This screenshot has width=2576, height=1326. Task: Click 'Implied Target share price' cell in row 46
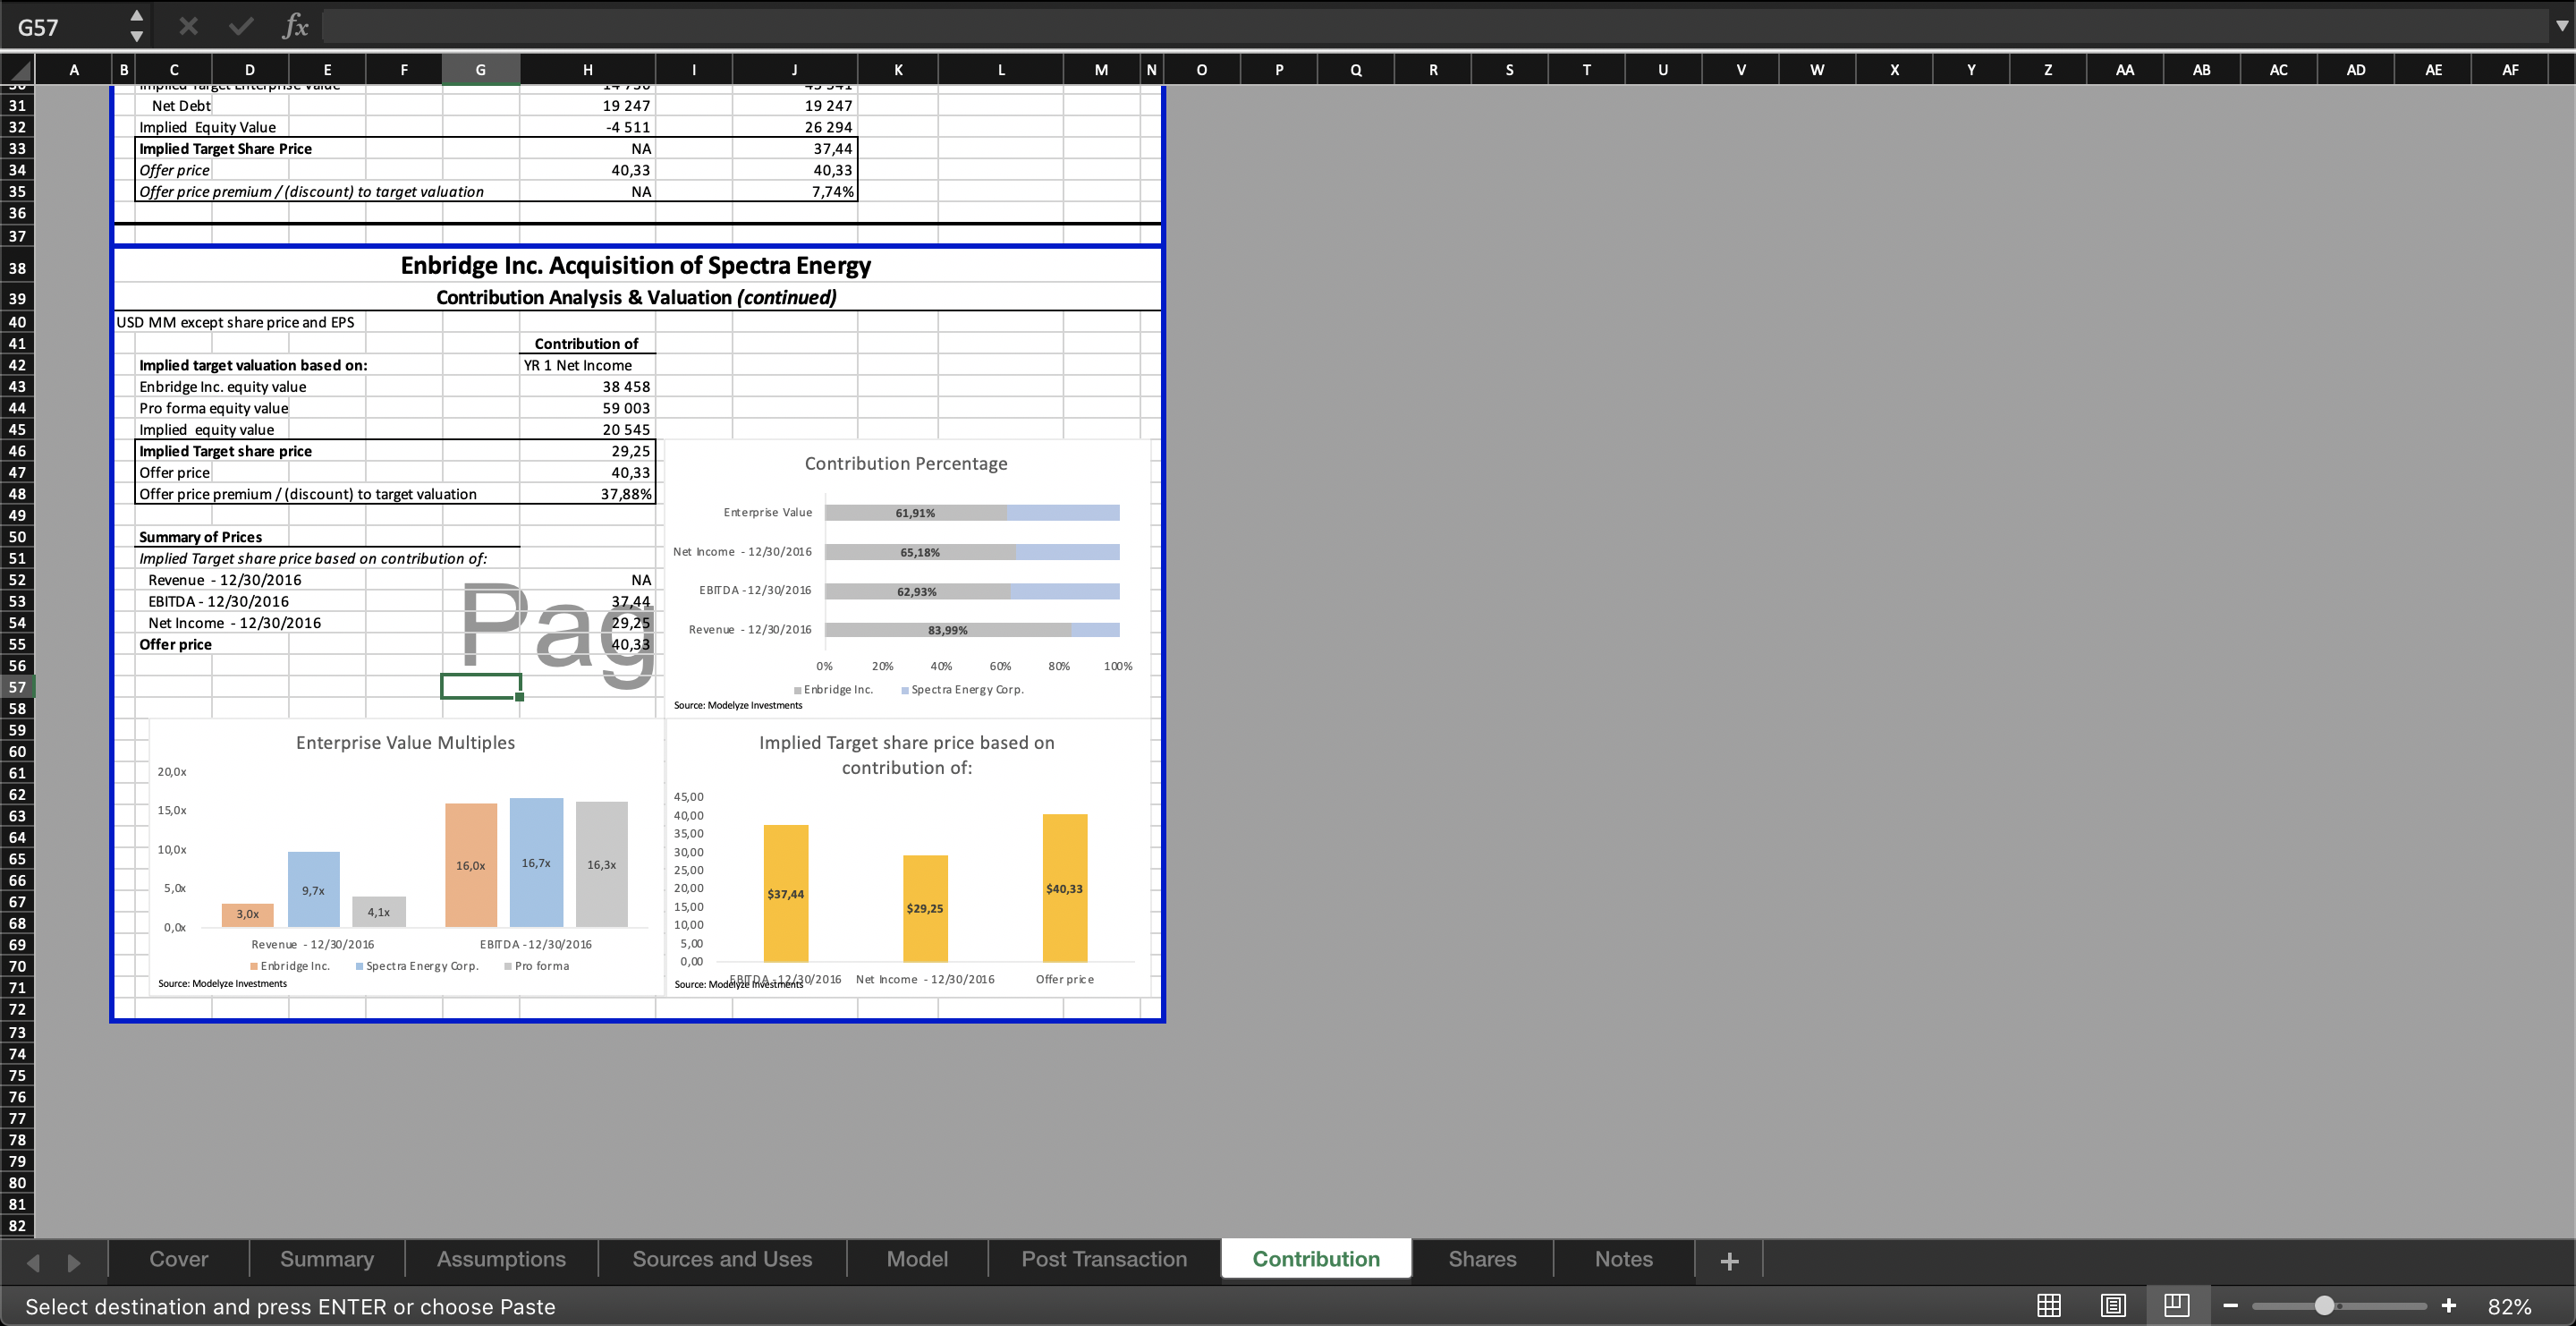tap(225, 451)
